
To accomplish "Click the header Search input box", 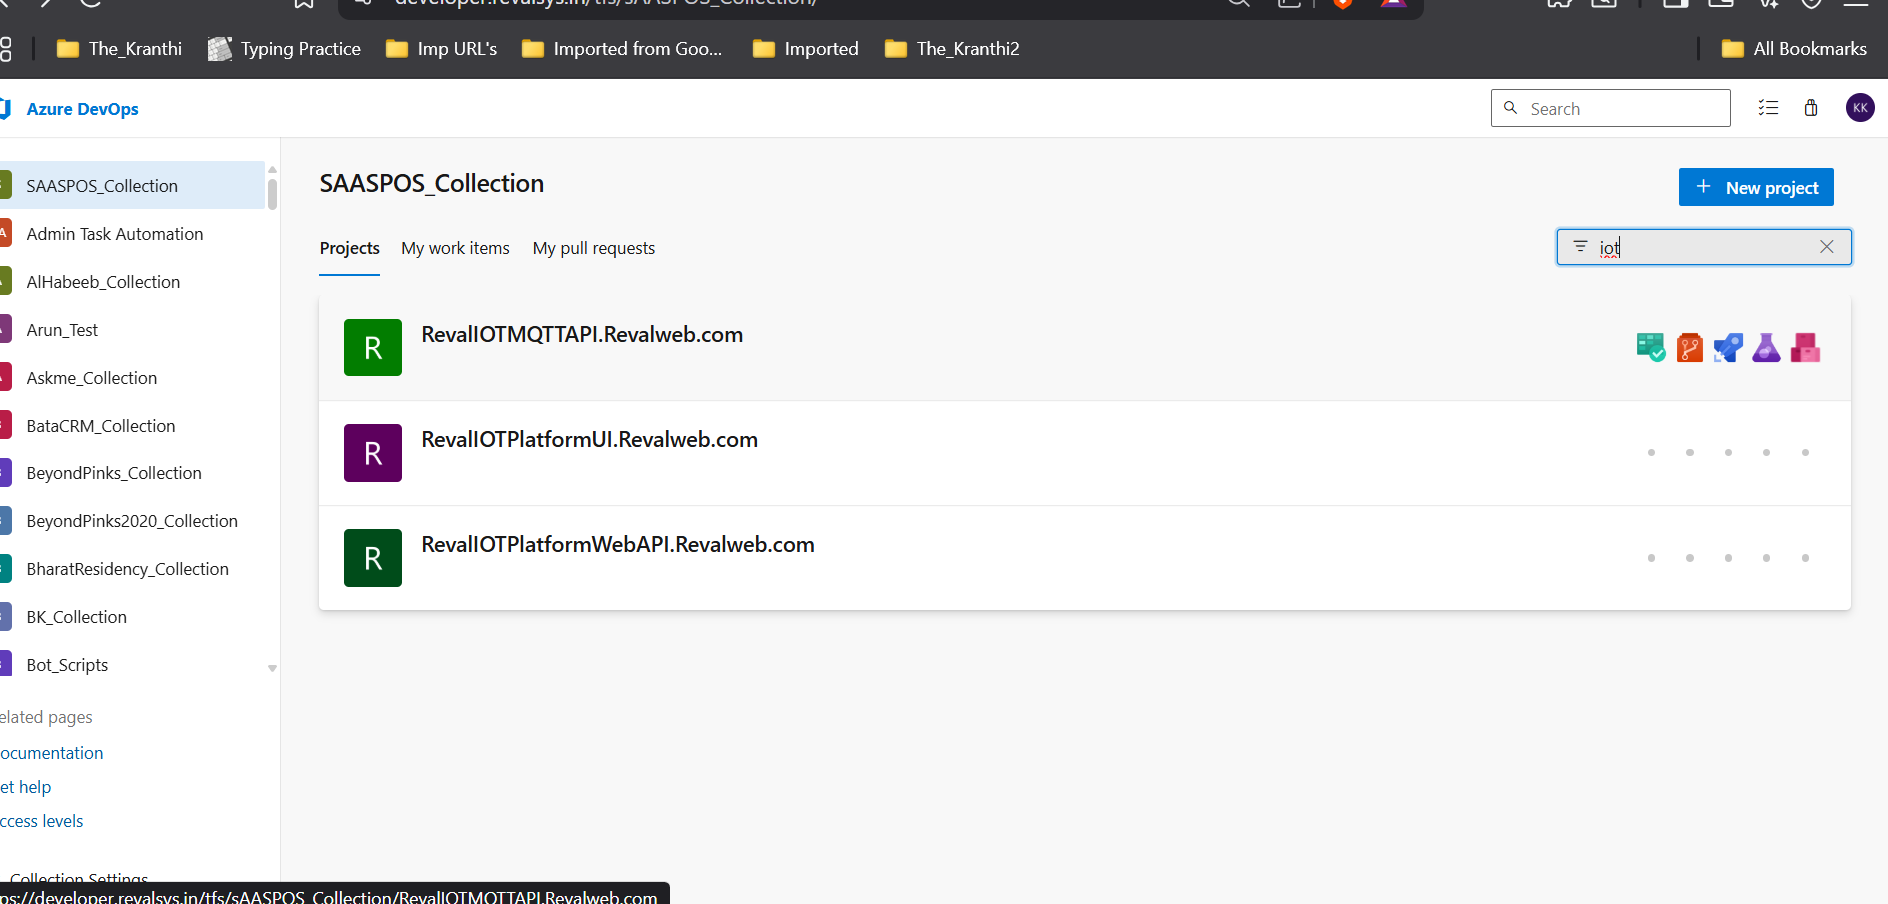I will [1620, 109].
